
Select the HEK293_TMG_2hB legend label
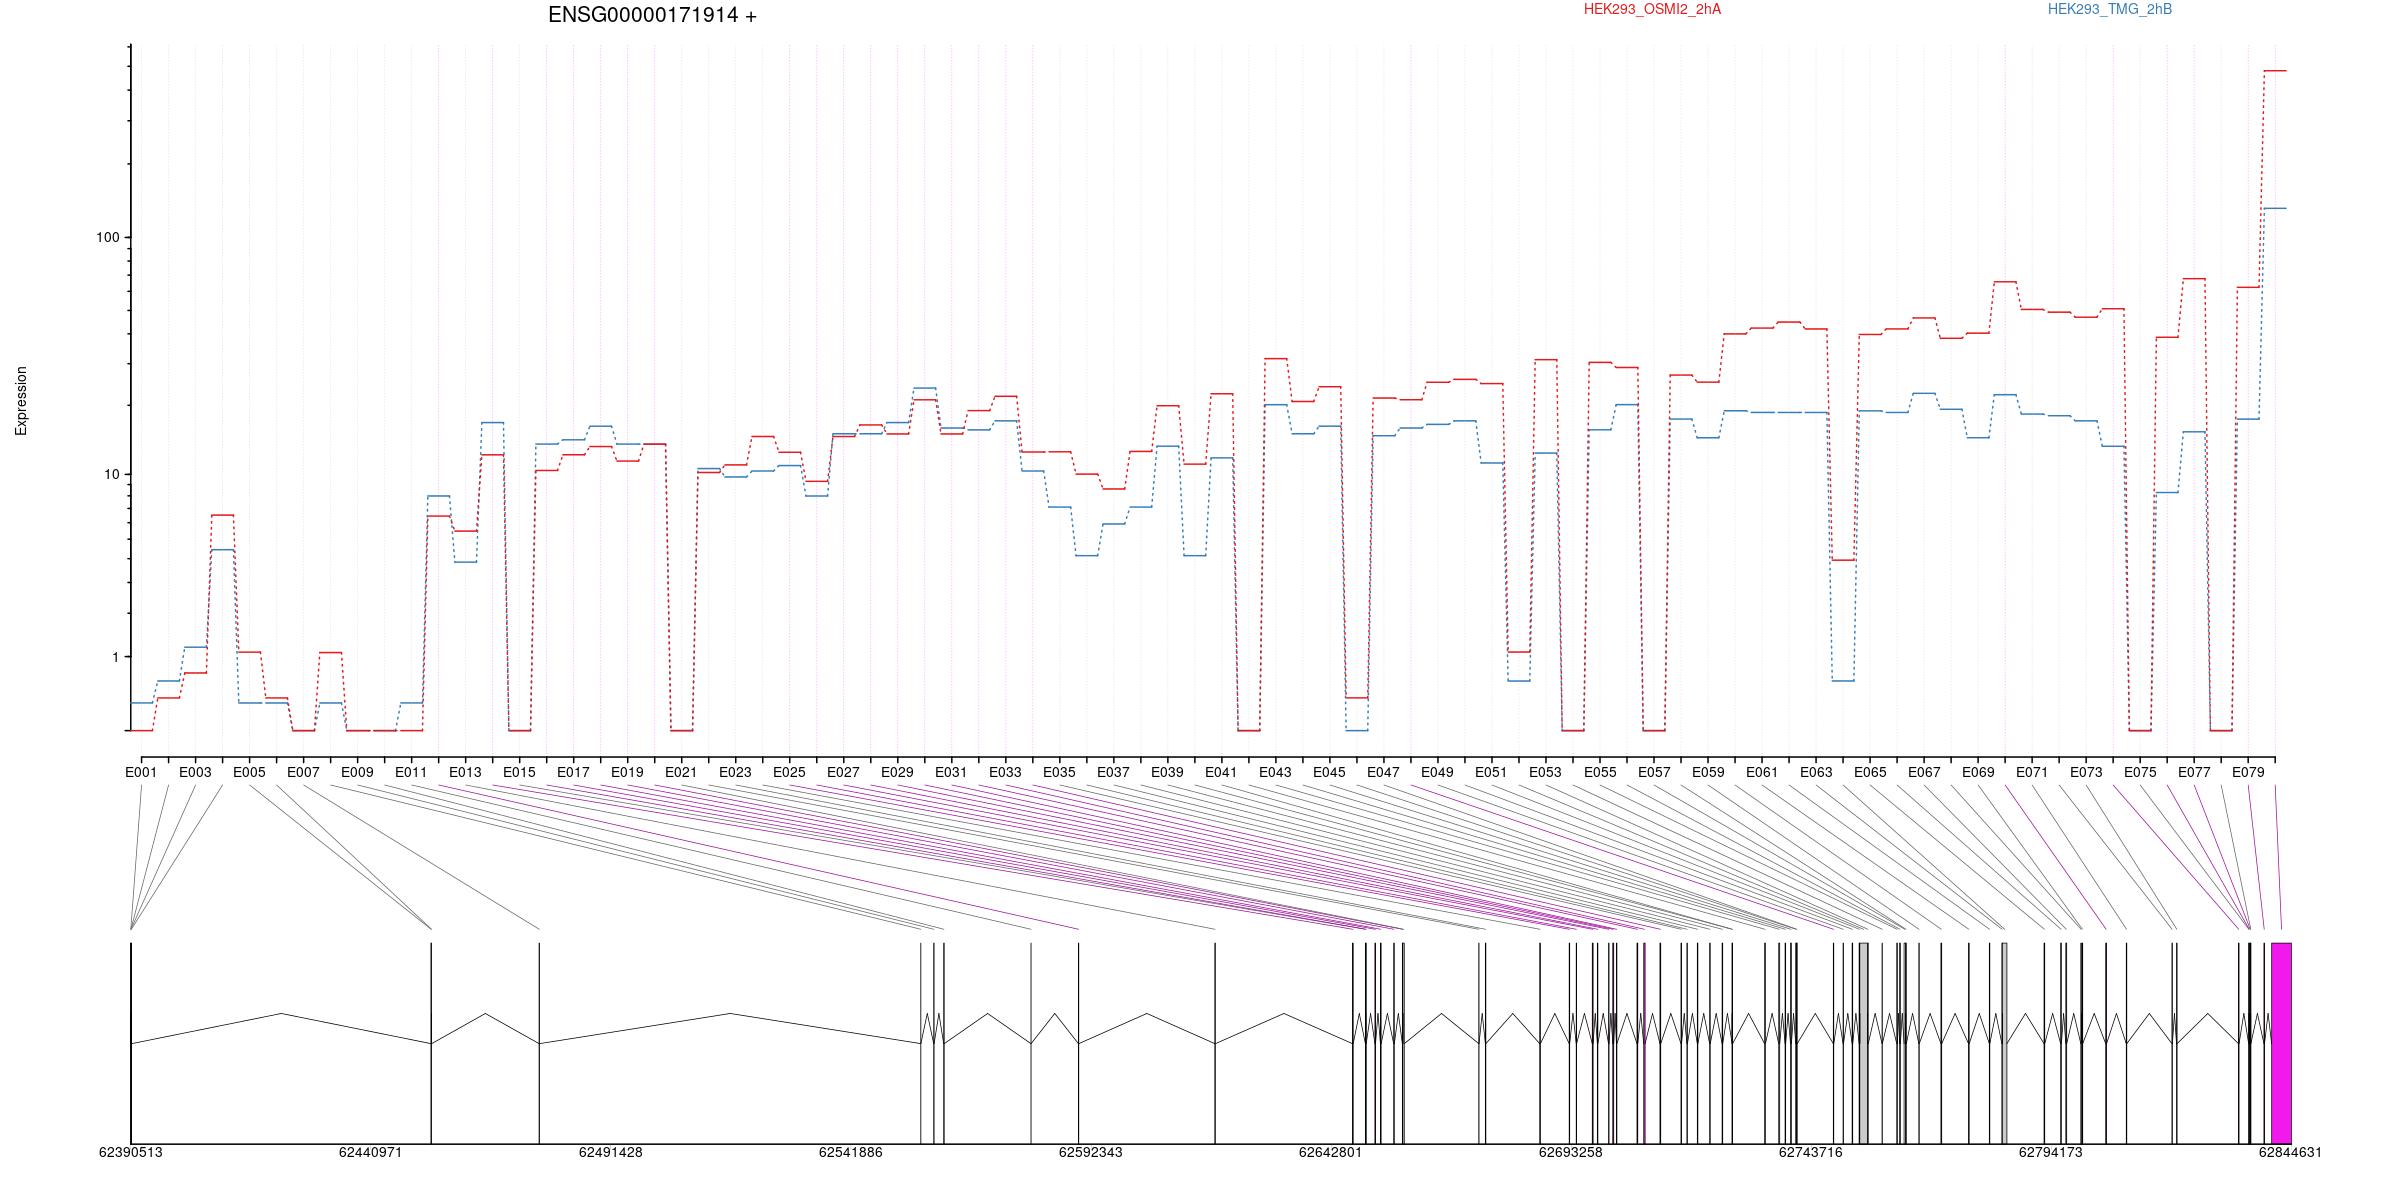[2110, 9]
